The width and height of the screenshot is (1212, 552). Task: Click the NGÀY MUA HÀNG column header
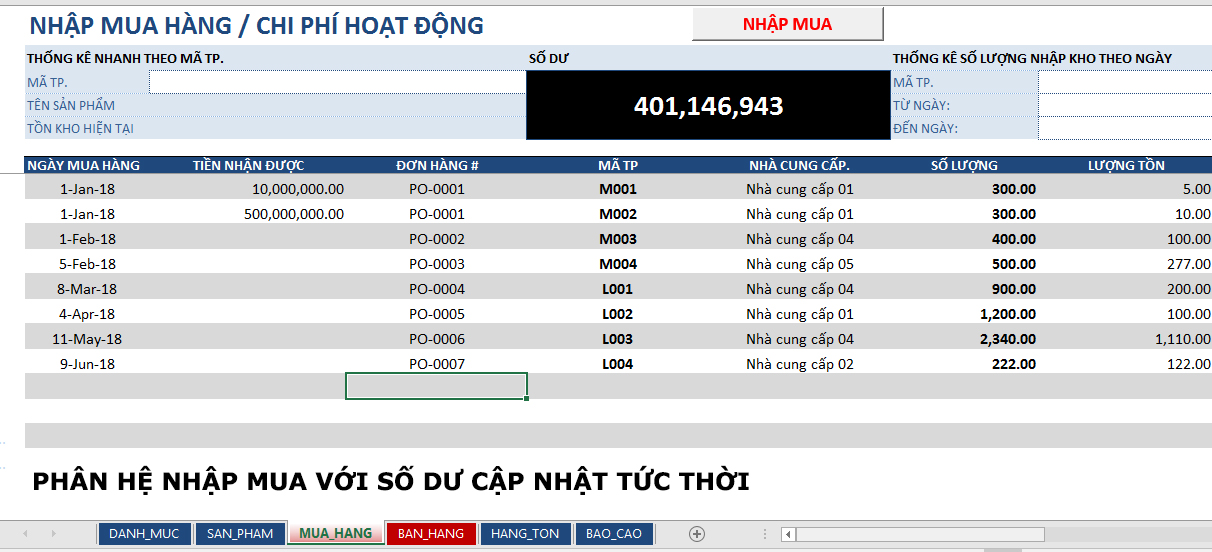pyautogui.click(x=84, y=165)
